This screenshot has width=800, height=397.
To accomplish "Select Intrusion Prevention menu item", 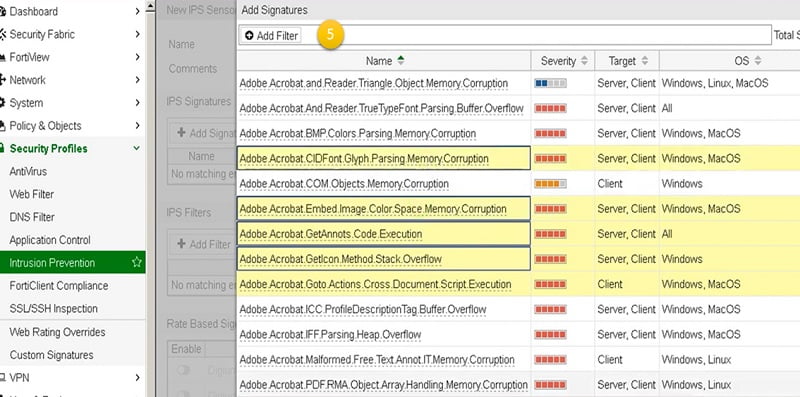I will tap(72, 262).
